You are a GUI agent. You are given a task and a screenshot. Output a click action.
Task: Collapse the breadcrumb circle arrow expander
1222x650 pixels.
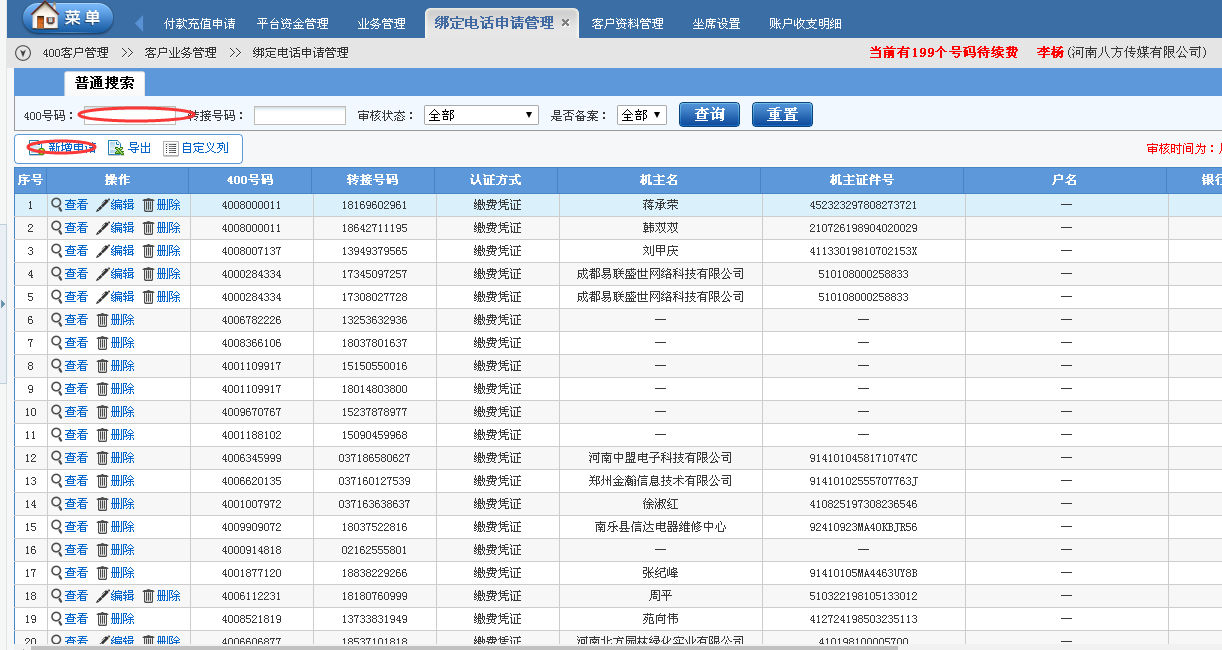pyautogui.click(x=24, y=53)
